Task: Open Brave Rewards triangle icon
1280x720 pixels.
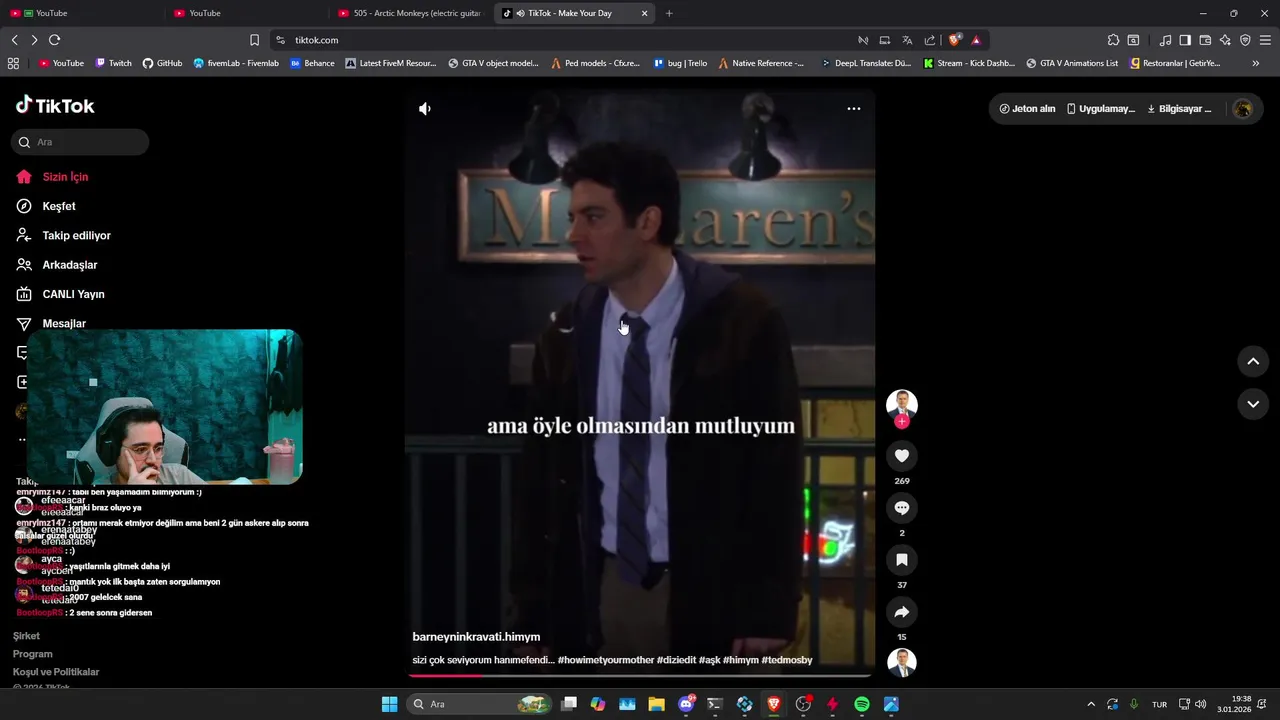Action: pos(976,40)
